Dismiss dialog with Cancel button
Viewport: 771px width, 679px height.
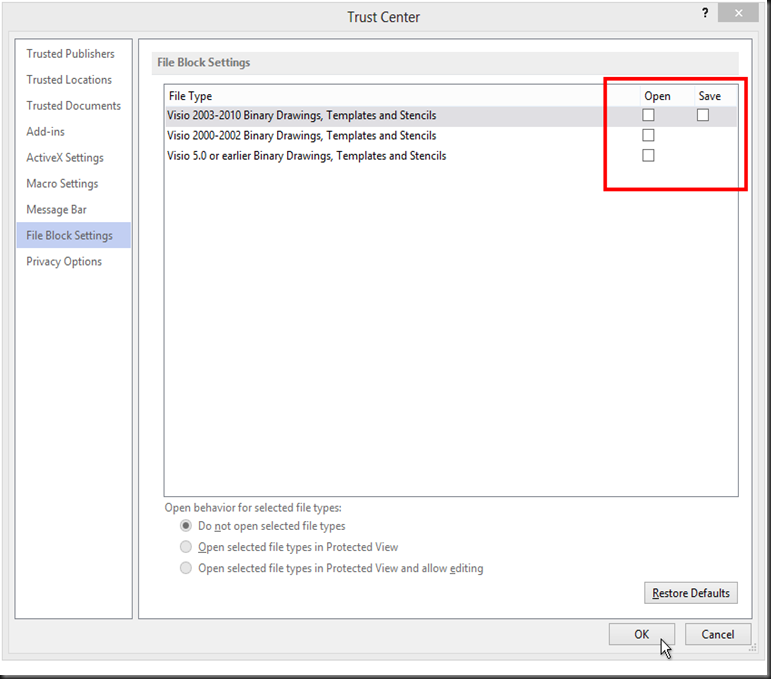coord(717,634)
